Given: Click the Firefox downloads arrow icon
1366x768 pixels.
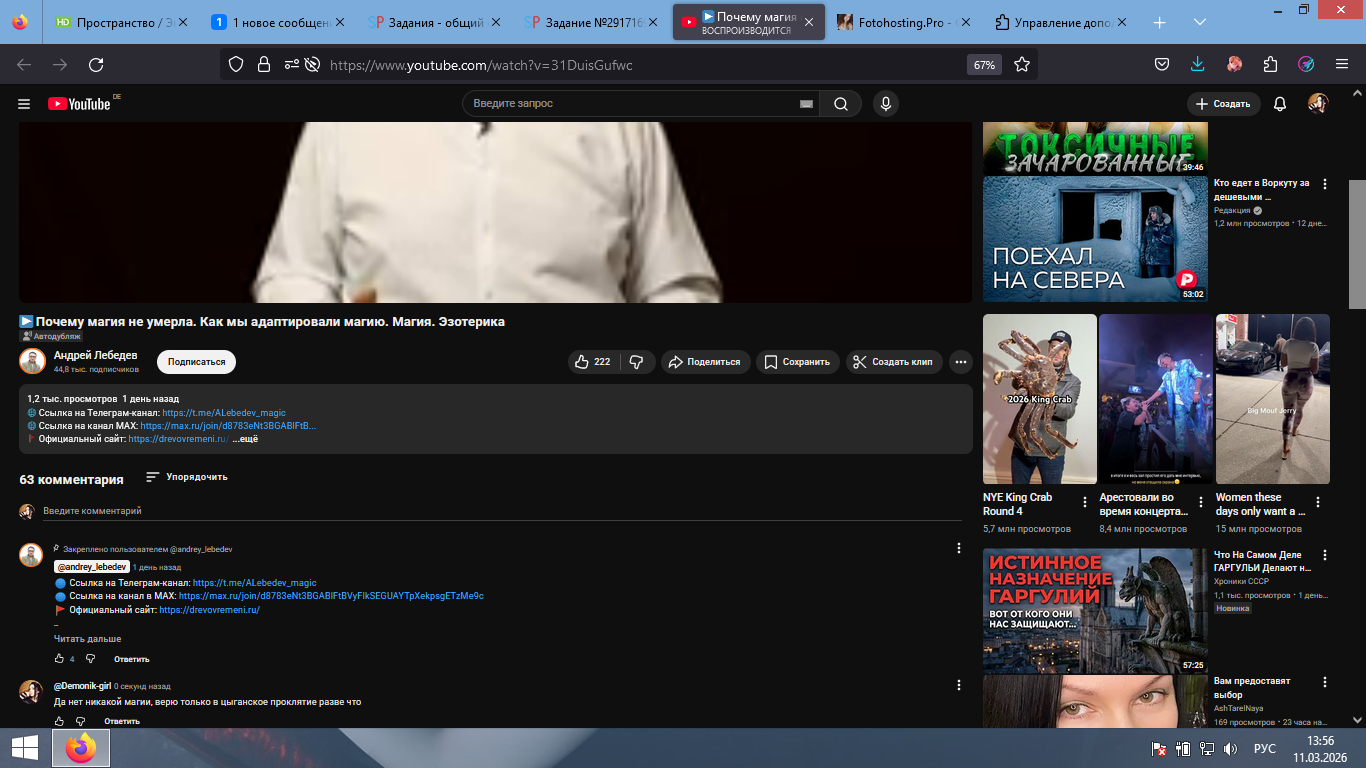Looking at the screenshot, I should [x=1198, y=64].
